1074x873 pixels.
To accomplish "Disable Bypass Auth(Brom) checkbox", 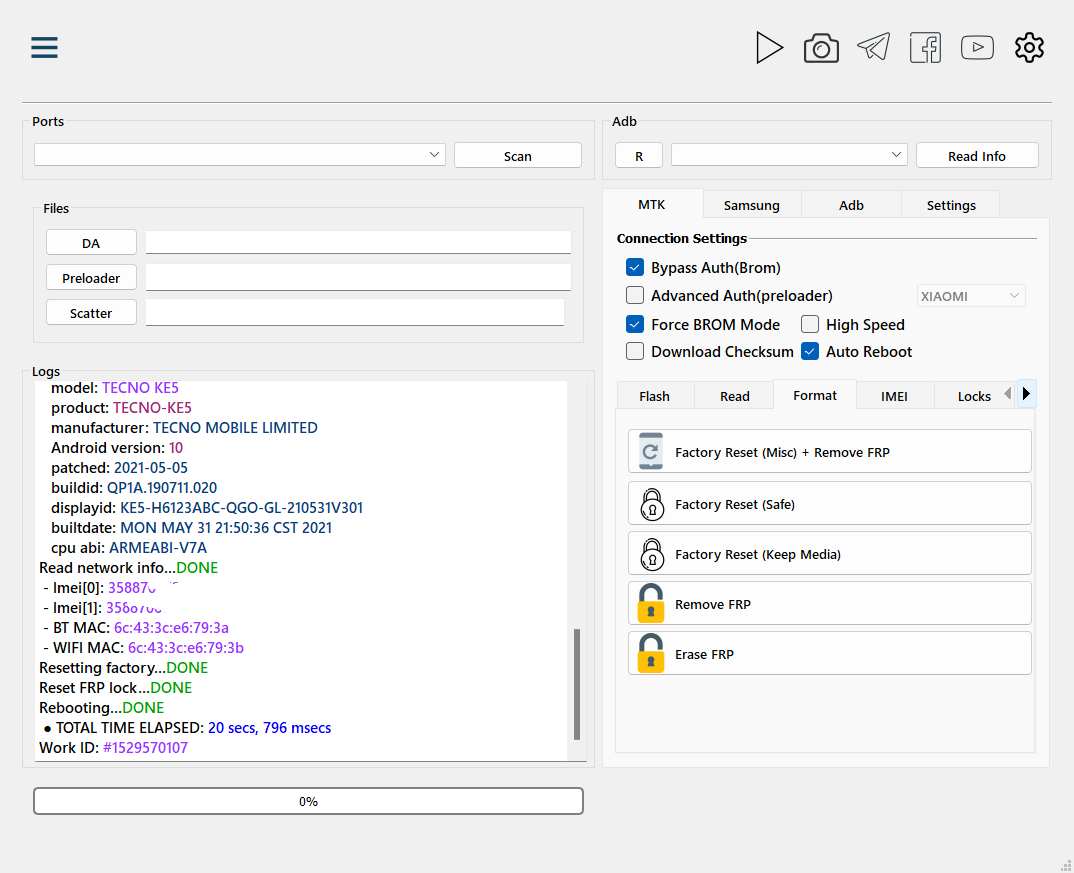I will pos(635,267).
